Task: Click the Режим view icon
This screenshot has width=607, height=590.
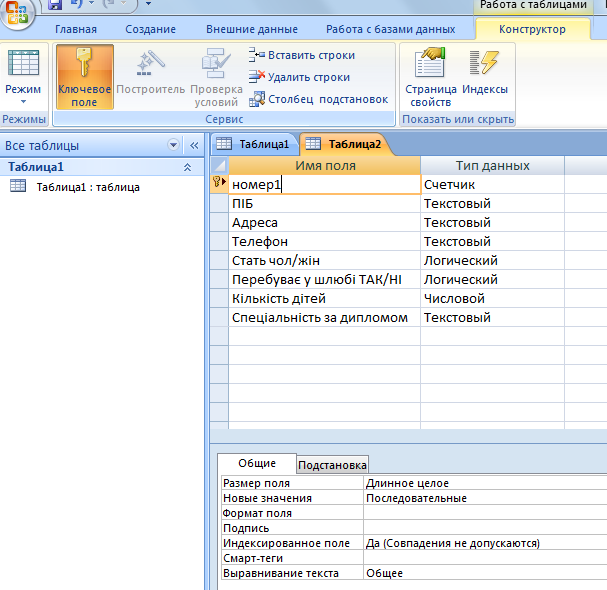Action: (x=24, y=63)
